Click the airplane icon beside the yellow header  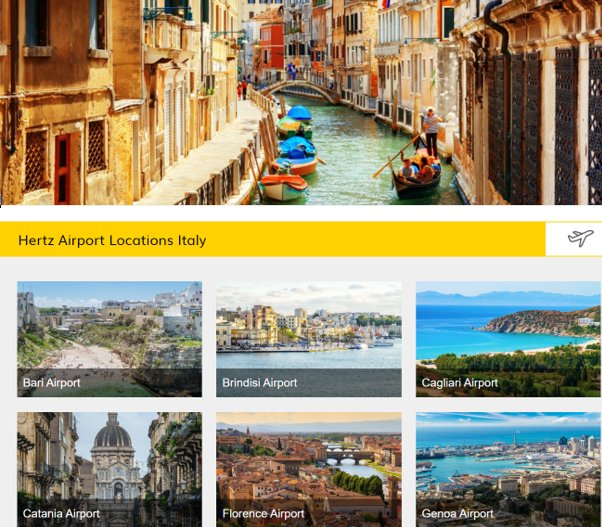[580, 238]
